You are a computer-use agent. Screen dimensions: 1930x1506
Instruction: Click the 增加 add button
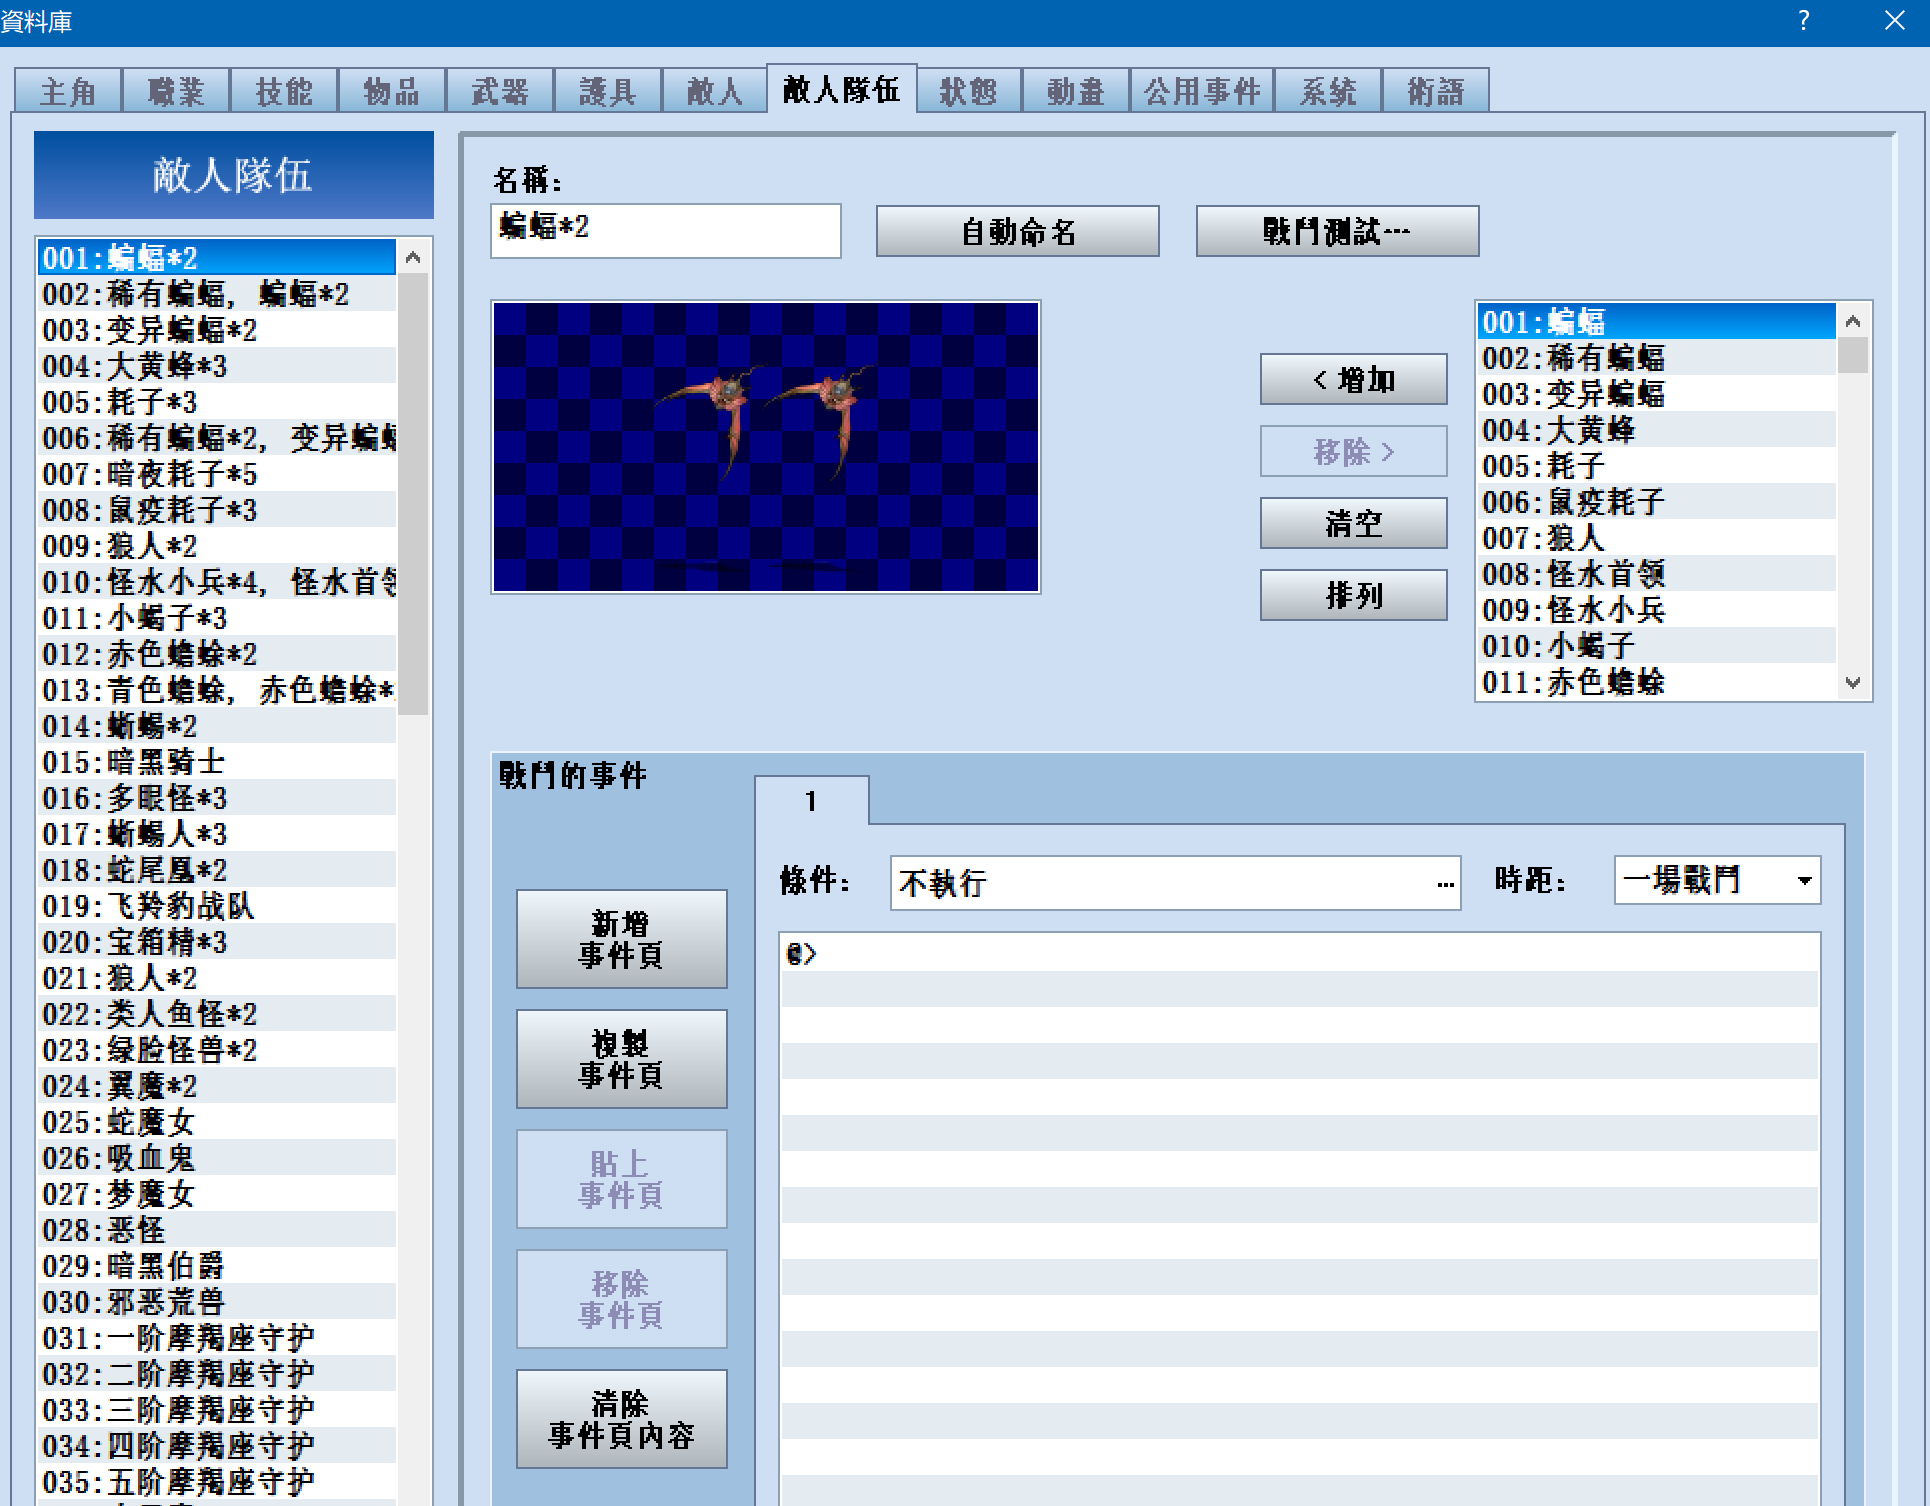tap(1353, 380)
